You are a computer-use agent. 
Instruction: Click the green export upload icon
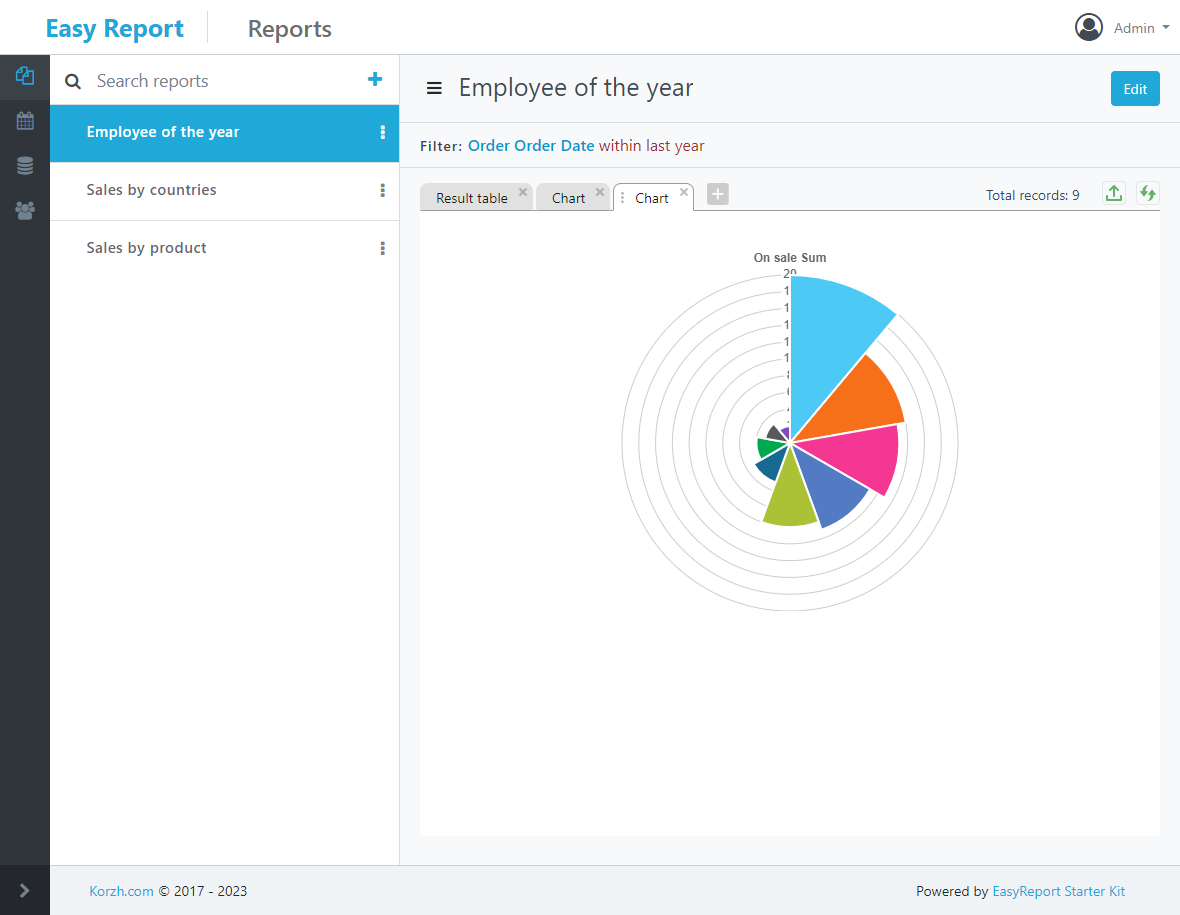click(x=1113, y=194)
